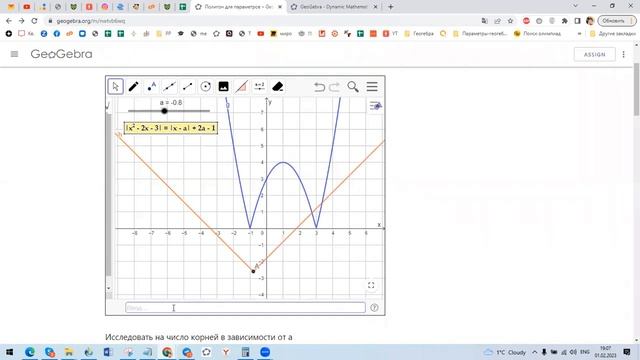Open the Graphics style bar toggle
This screenshot has height=360, width=640.
pos(376,106)
